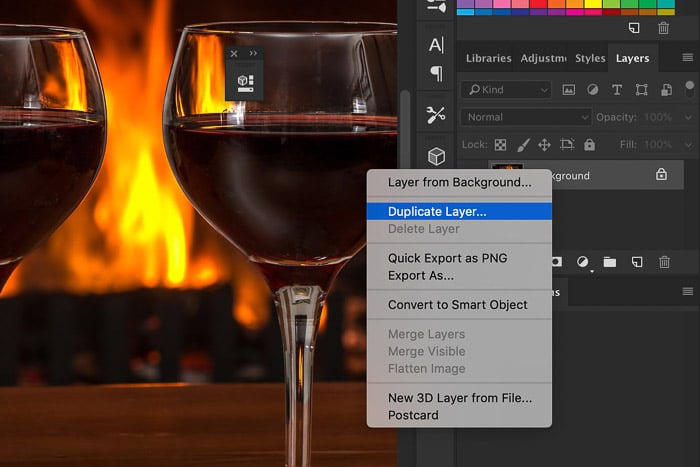700x467 pixels.
Task: Click the Fill 100% value field
Action: point(658,145)
